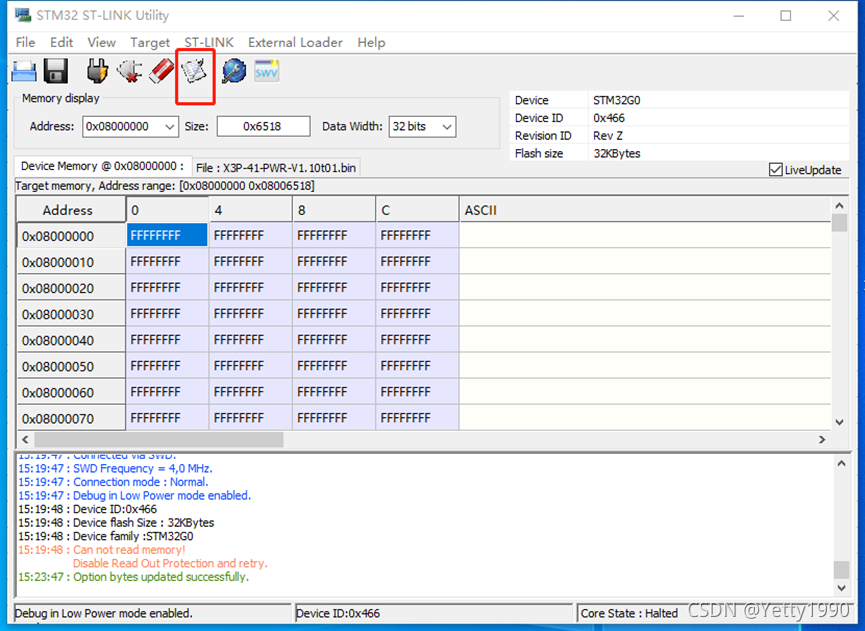Click the ST-LINK Utility title bar app icon
Image resolution: width=865 pixels, height=631 pixels.
(23, 15)
